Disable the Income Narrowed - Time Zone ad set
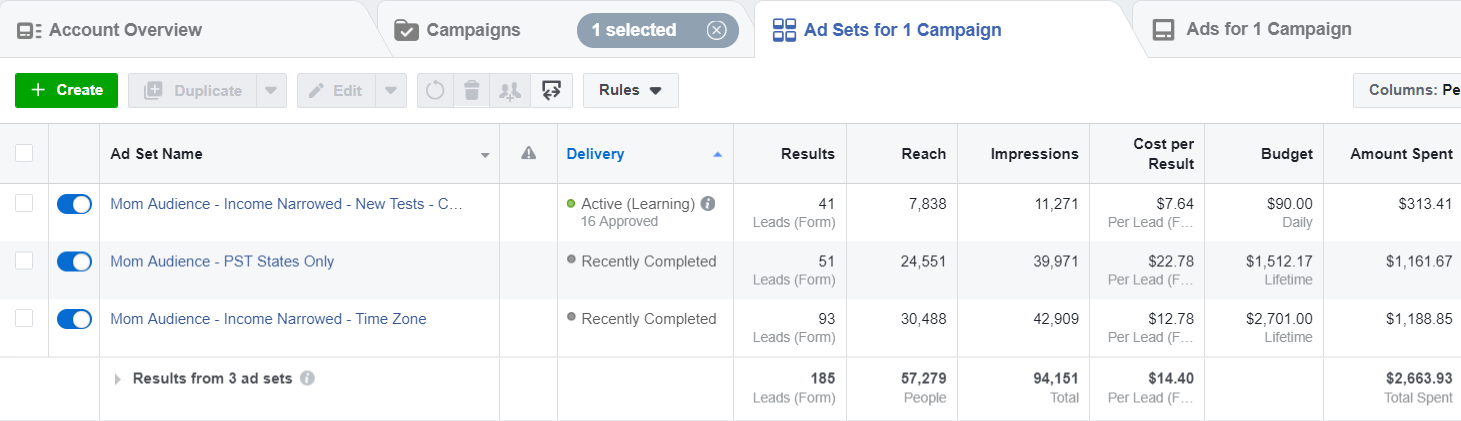Image resolution: width=1461 pixels, height=421 pixels. [74, 319]
